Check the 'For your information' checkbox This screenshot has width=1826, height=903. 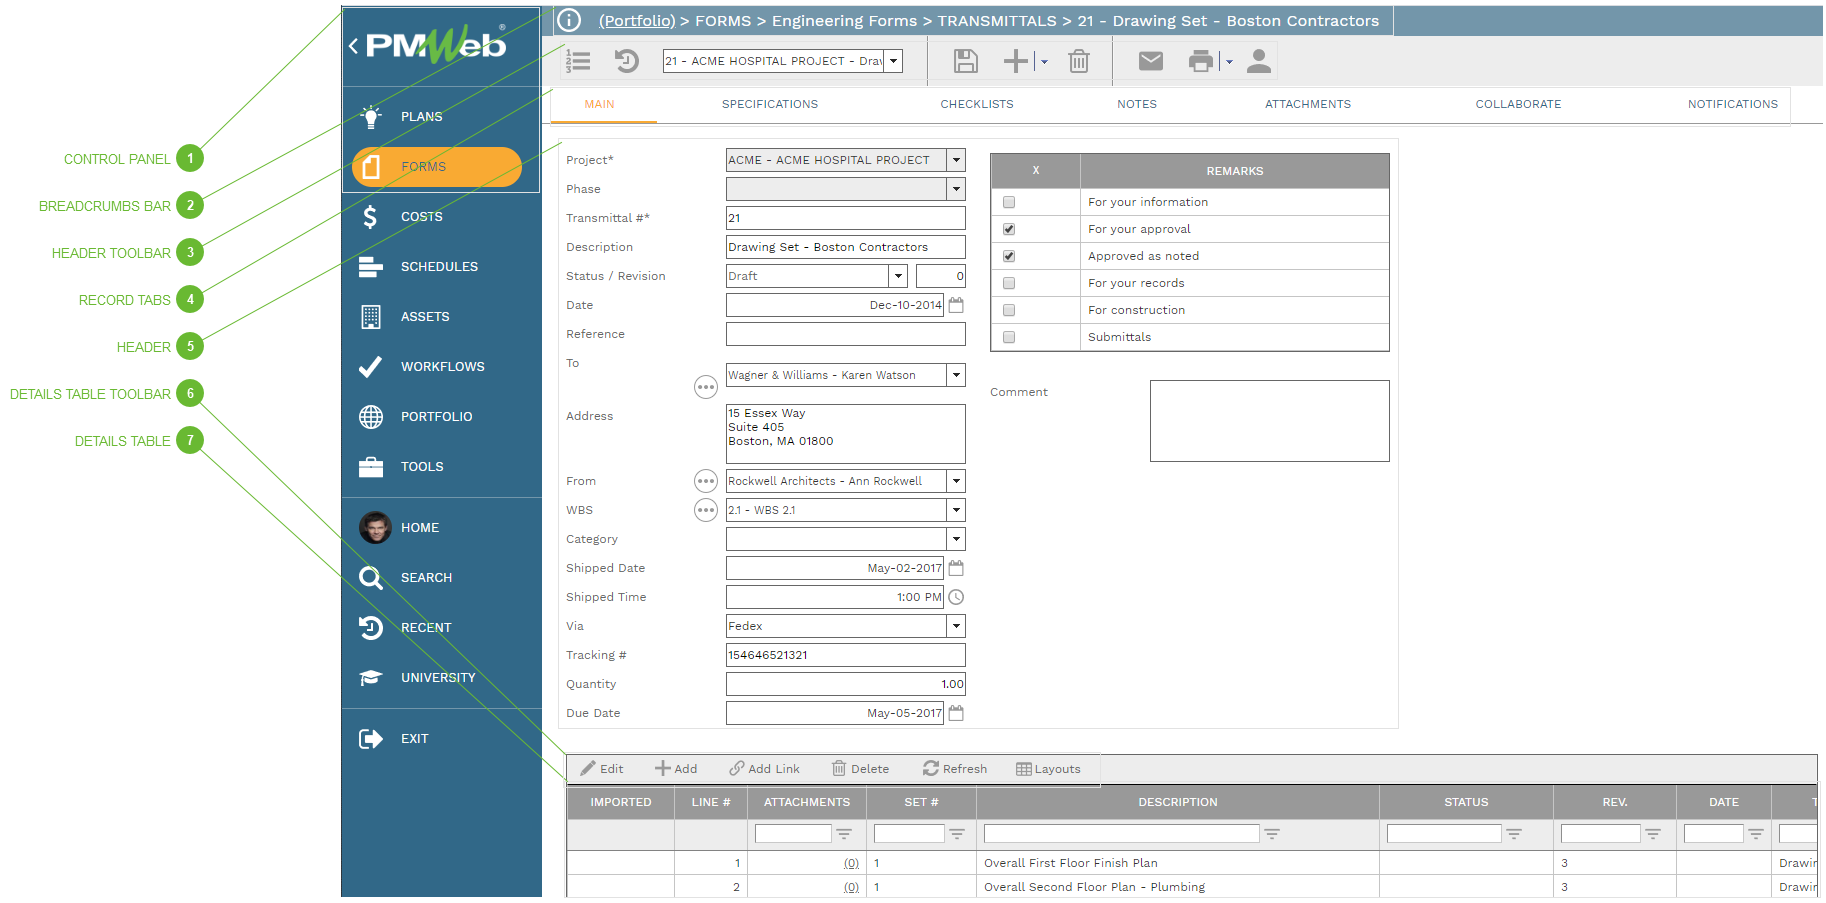coord(1009,202)
